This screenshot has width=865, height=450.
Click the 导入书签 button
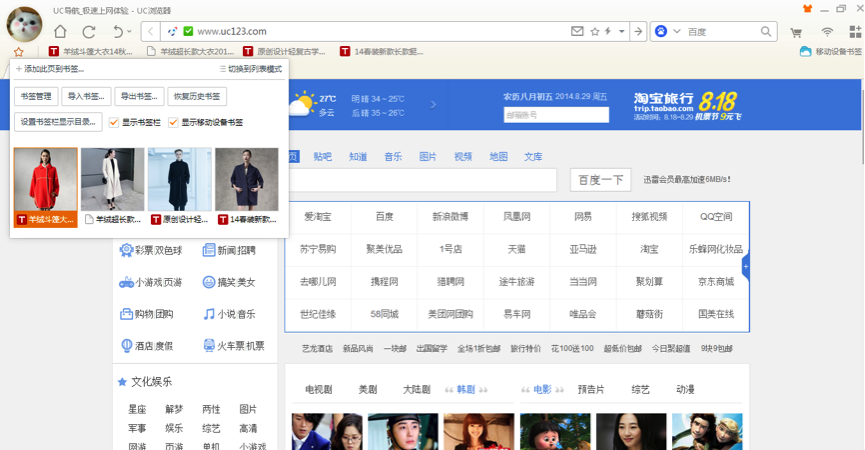pyautogui.click(x=86, y=97)
